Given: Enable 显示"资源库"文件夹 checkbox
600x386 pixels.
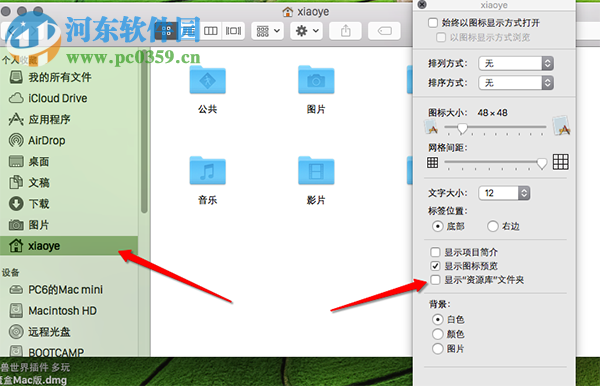Looking at the screenshot, I should (435, 280).
